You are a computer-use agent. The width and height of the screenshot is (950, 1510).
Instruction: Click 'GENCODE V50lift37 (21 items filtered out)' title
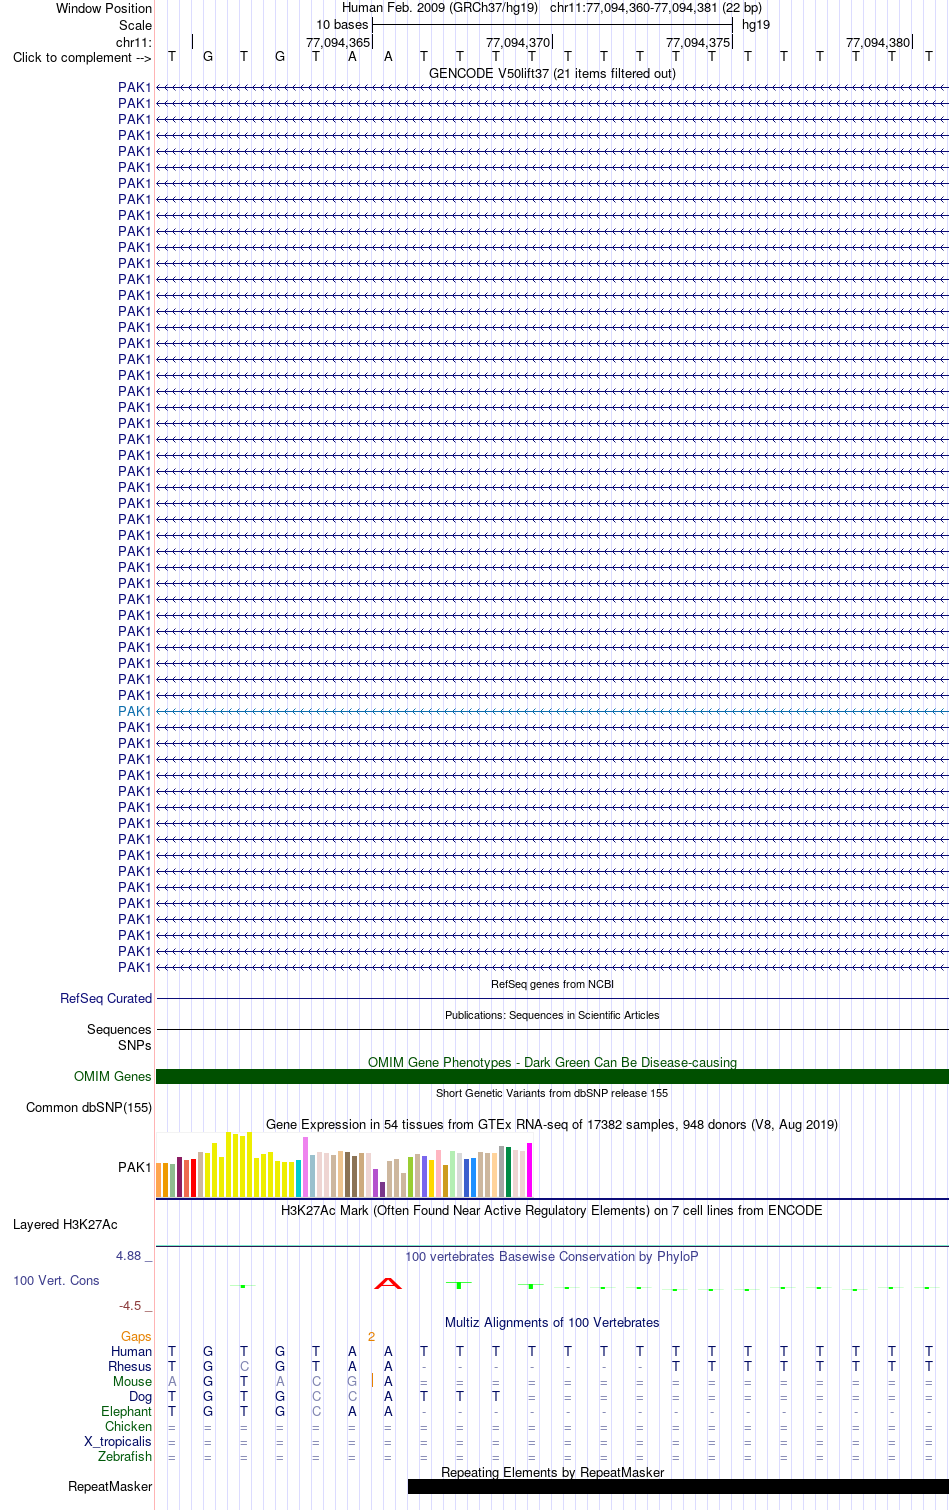tap(552, 73)
